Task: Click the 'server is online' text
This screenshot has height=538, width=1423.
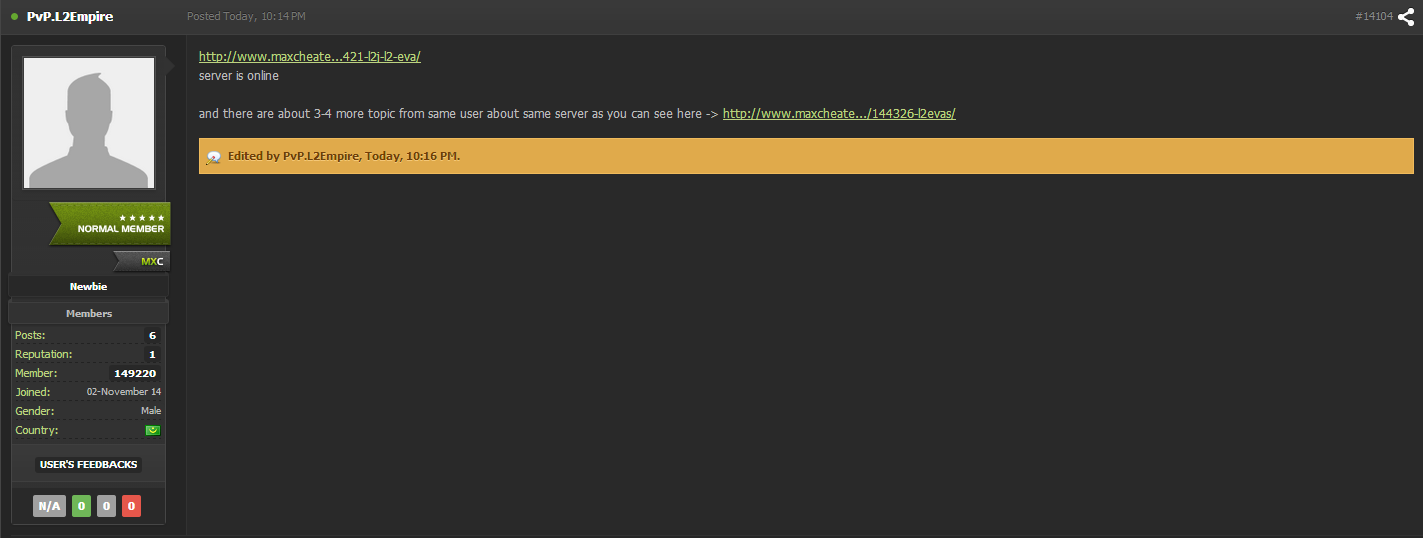Action: (x=239, y=76)
